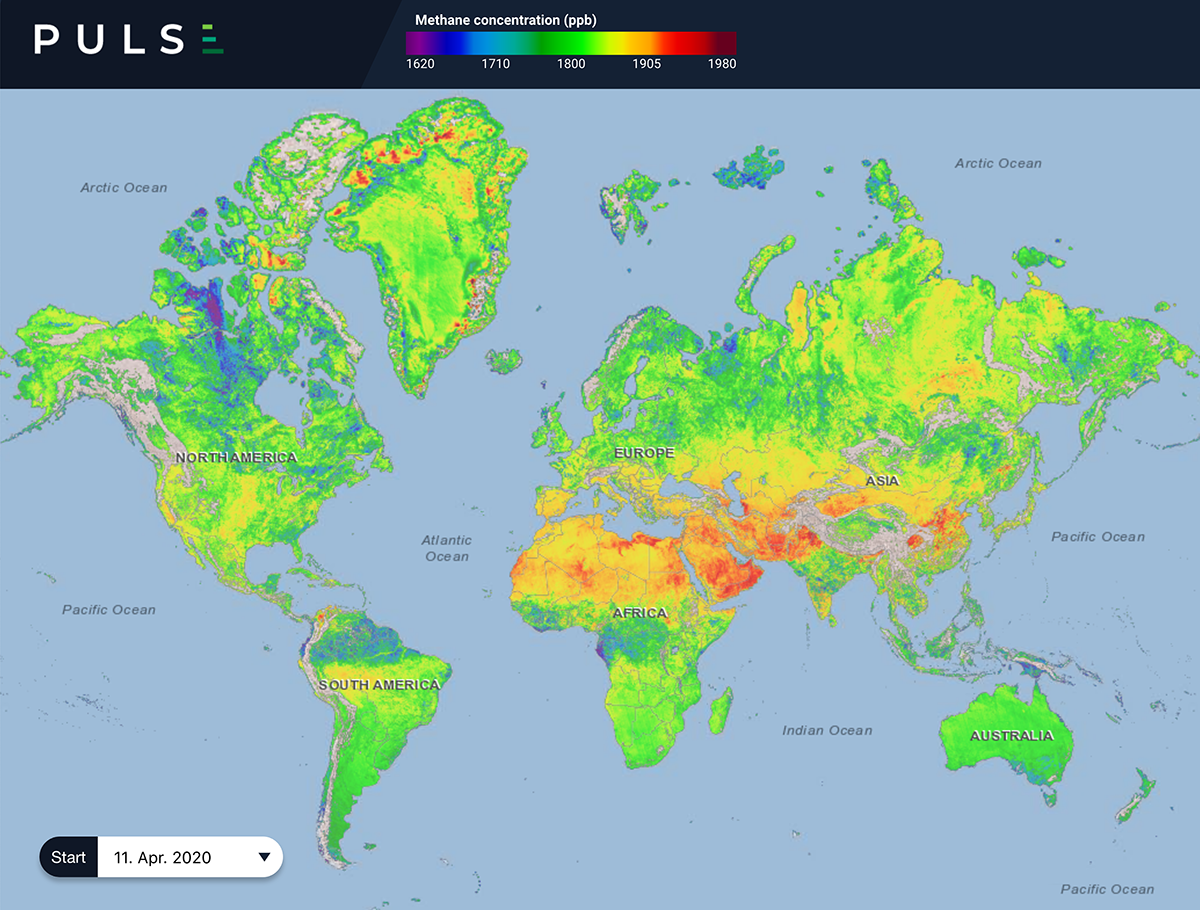Click the methane concentration color gradient bar
Image resolution: width=1200 pixels, height=910 pixels.
571,42
